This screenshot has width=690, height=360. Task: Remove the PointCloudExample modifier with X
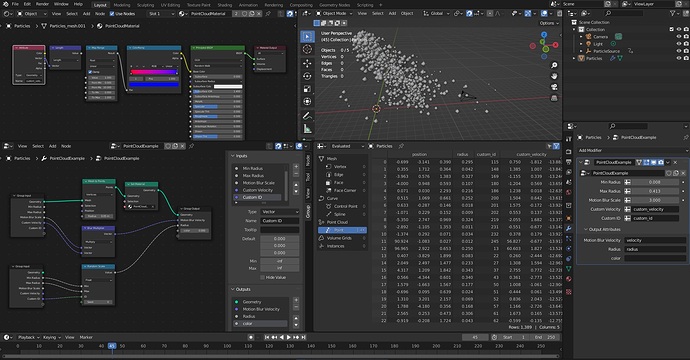675,162
